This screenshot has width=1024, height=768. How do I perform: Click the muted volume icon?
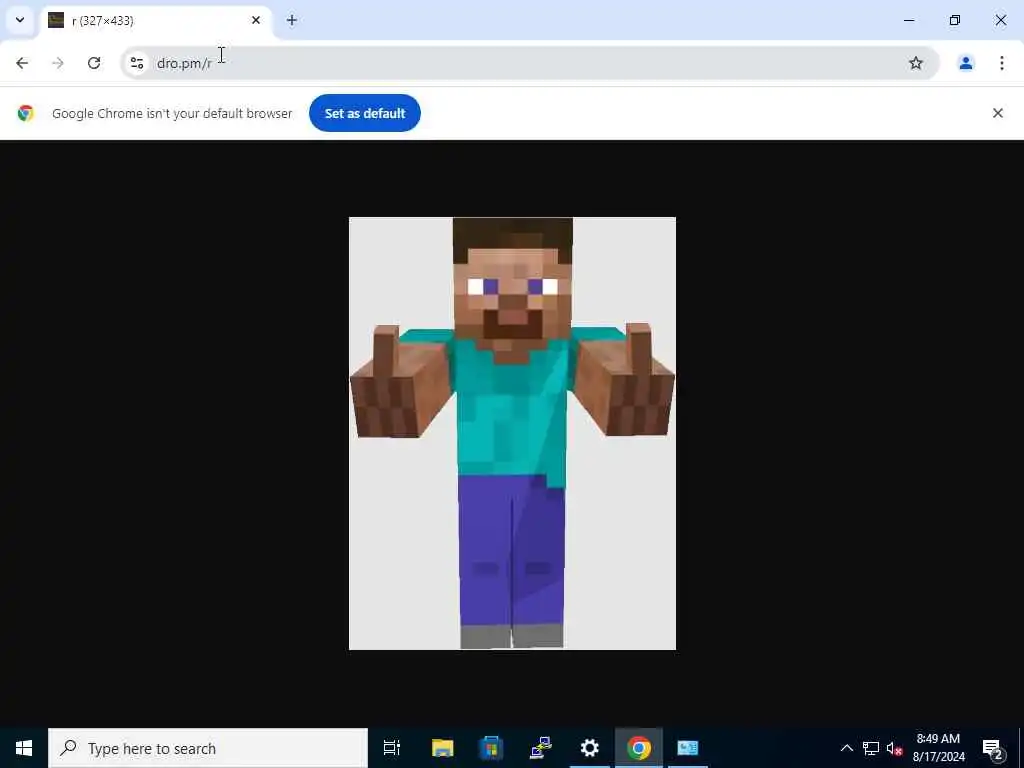point(894,748)
